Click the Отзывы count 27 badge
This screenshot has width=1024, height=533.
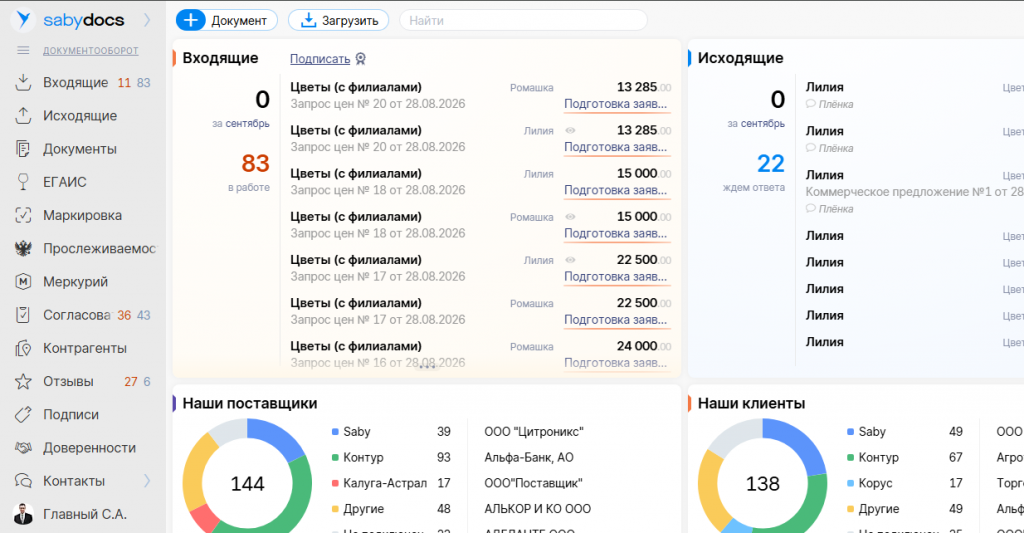click(x=131, y=381)
